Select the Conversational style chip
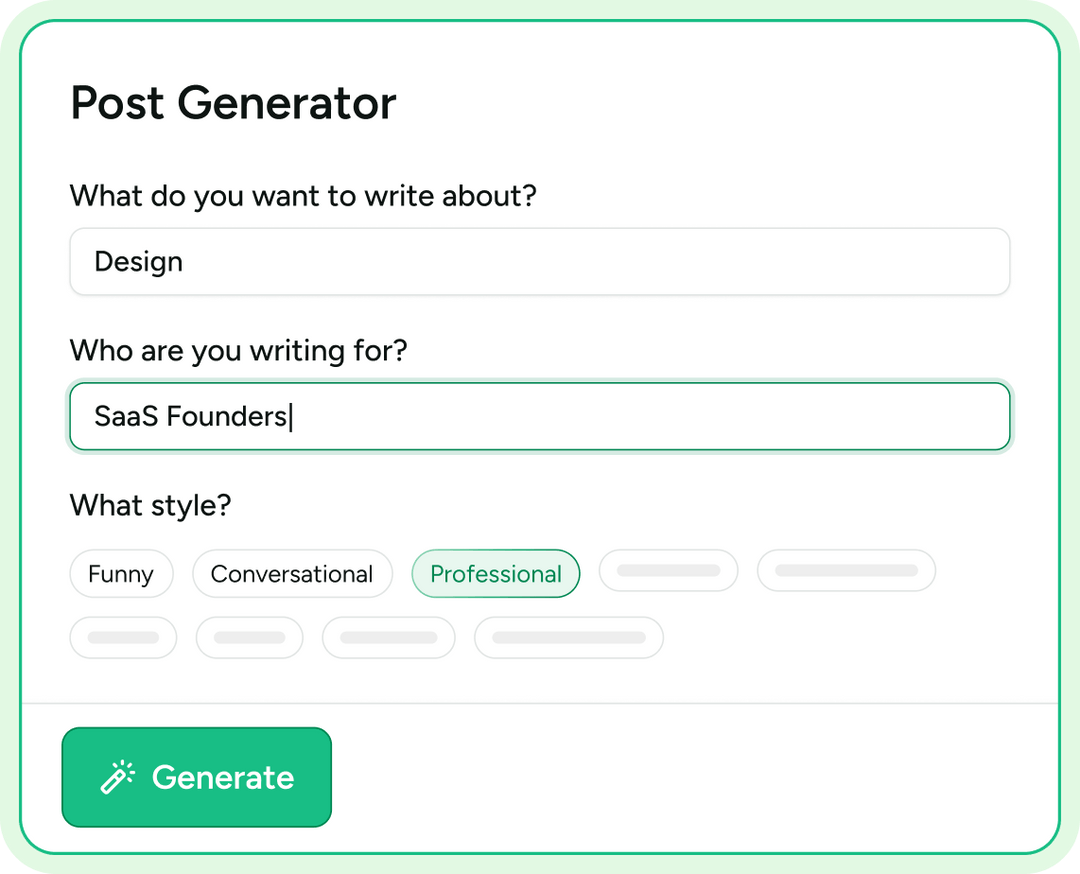Screen dimensions: 1080x874 (292, 573)
